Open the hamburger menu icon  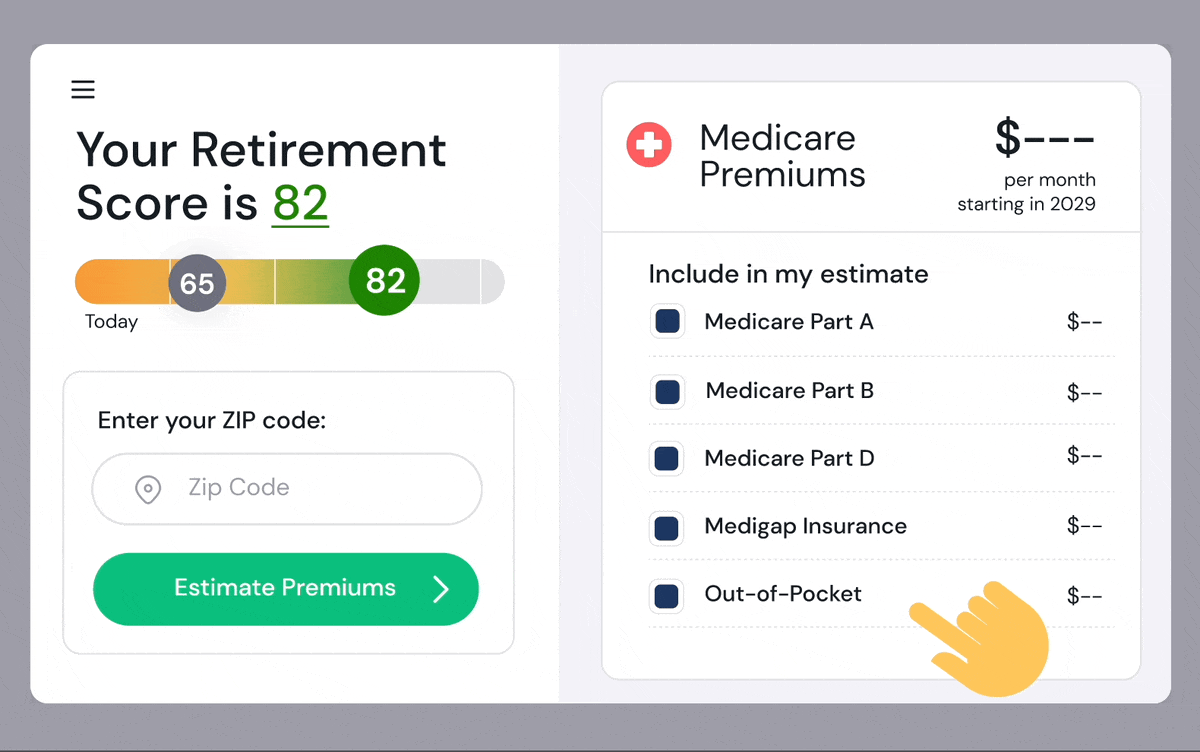tap(83, 90)
